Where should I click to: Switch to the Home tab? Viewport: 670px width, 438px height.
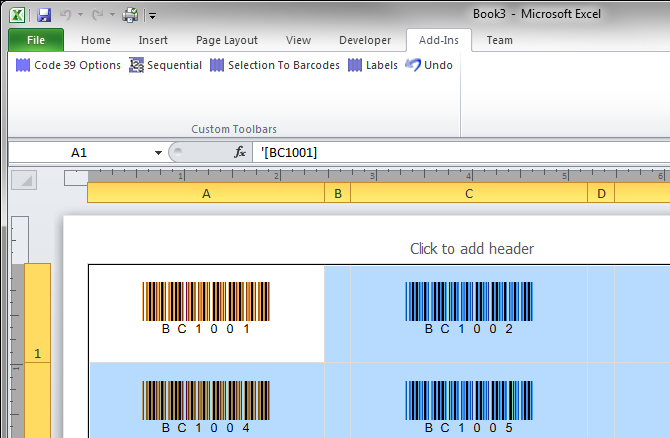coord(96,40)
